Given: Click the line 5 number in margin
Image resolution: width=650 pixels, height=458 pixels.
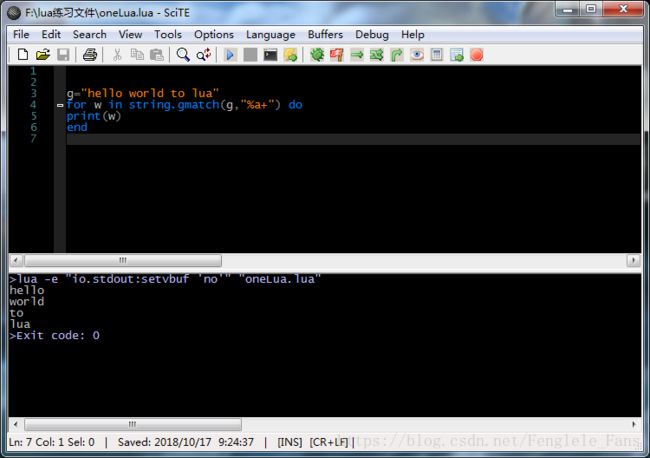Looking at the screenshot, I should 34,116.
